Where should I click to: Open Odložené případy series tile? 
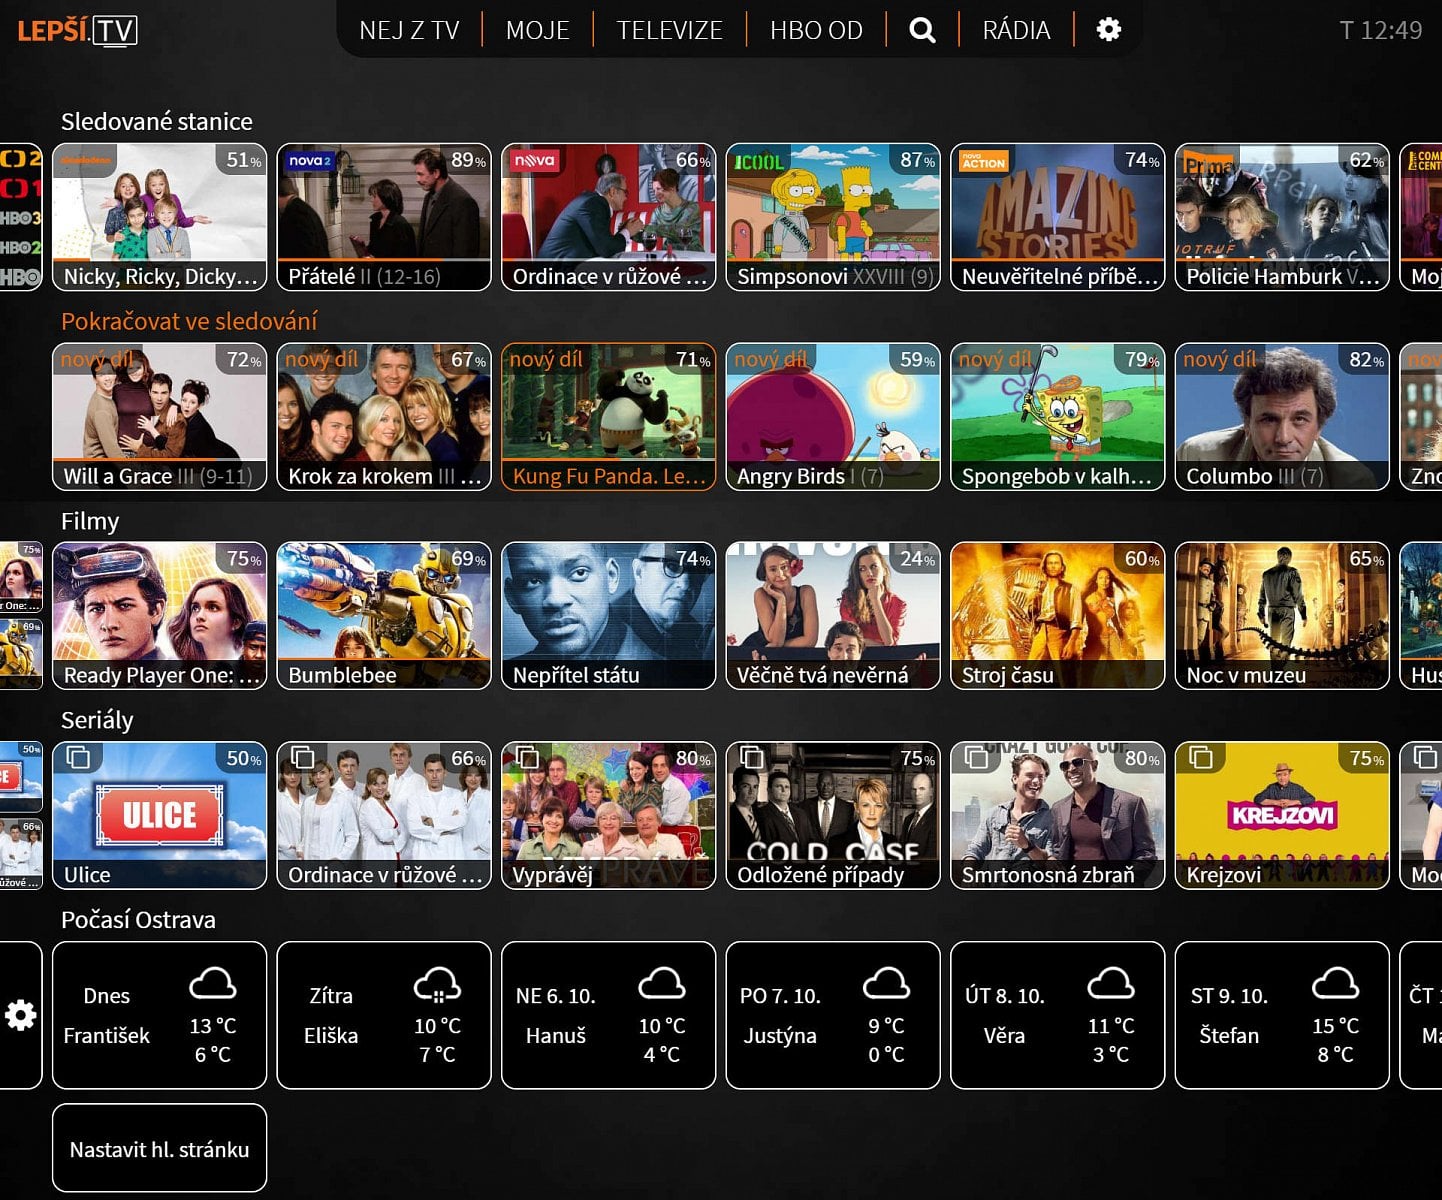[833, 816]
